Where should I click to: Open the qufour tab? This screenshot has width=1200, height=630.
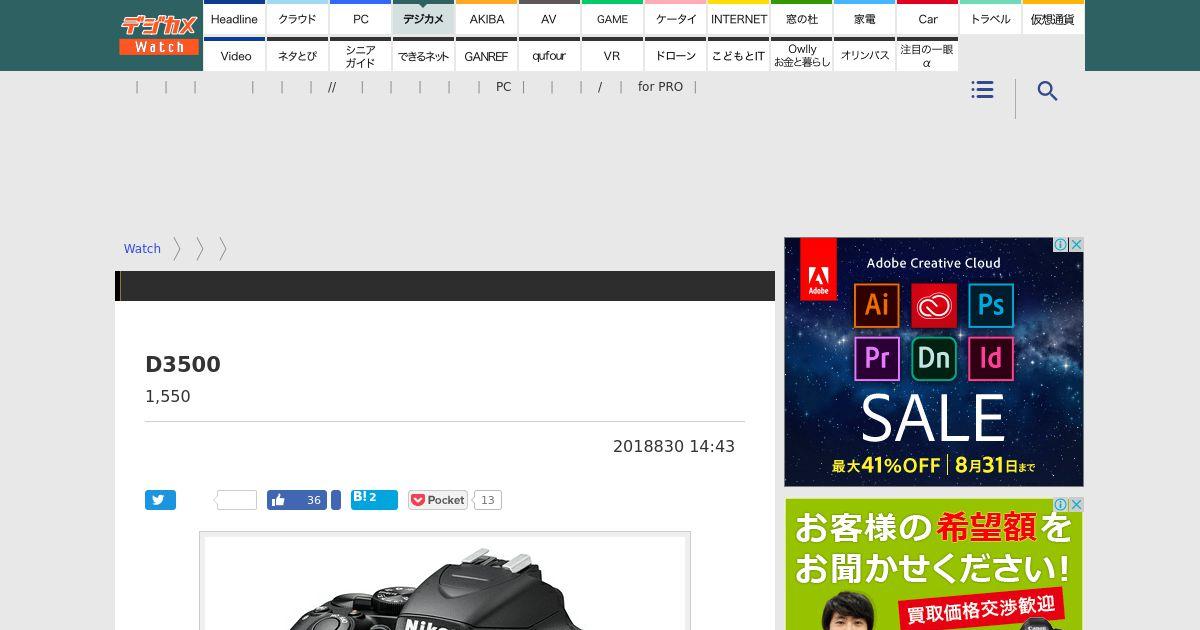pyautogui.click(x=549, y=55)
